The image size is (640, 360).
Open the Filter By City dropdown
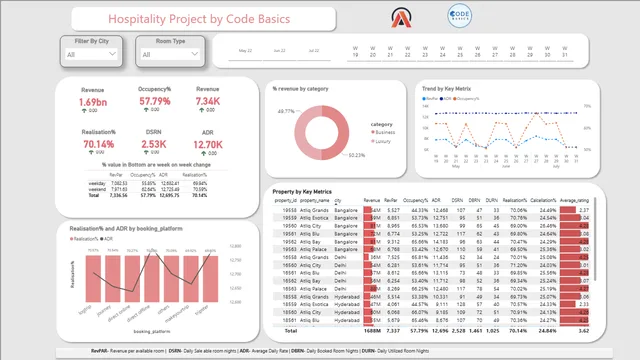(x=91, y=54)
